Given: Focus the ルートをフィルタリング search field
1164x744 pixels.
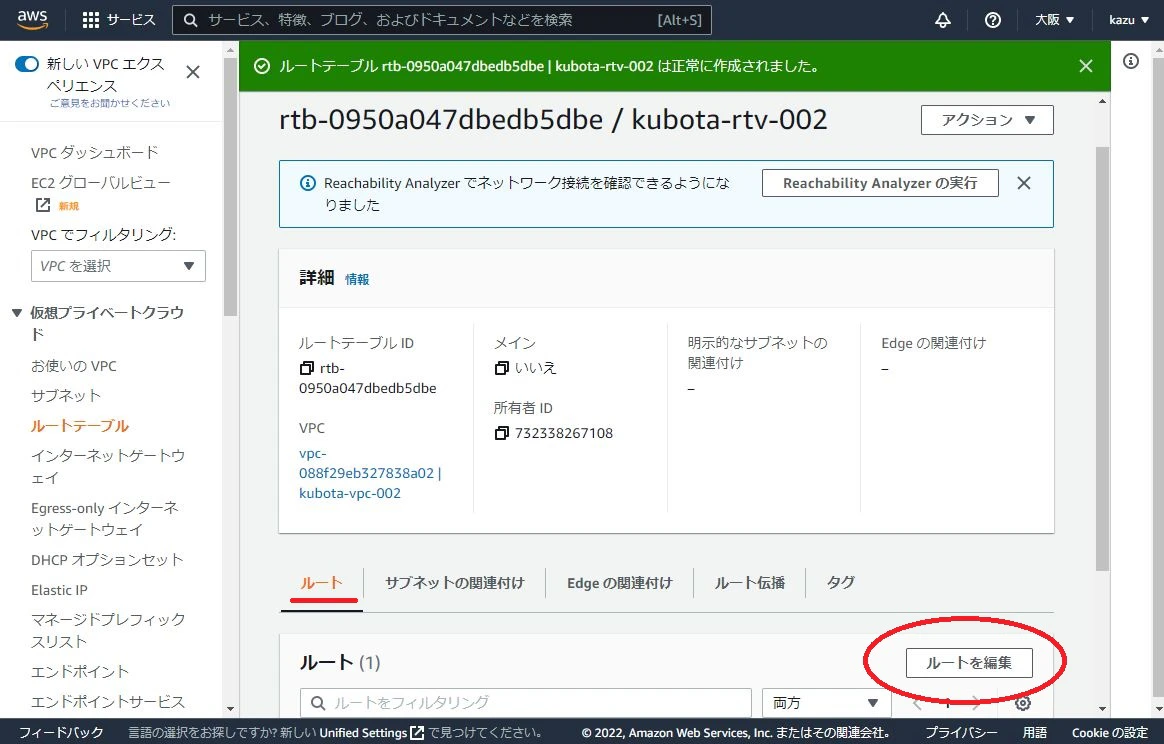Looking at the screenshot, I should tap(526, 702).
